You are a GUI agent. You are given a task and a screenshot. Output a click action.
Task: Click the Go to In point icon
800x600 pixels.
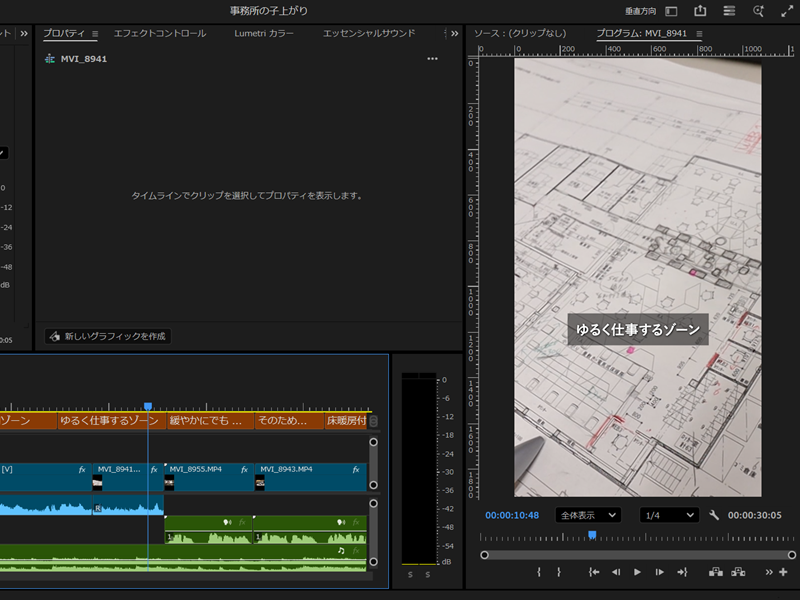(x=594, y=572)
